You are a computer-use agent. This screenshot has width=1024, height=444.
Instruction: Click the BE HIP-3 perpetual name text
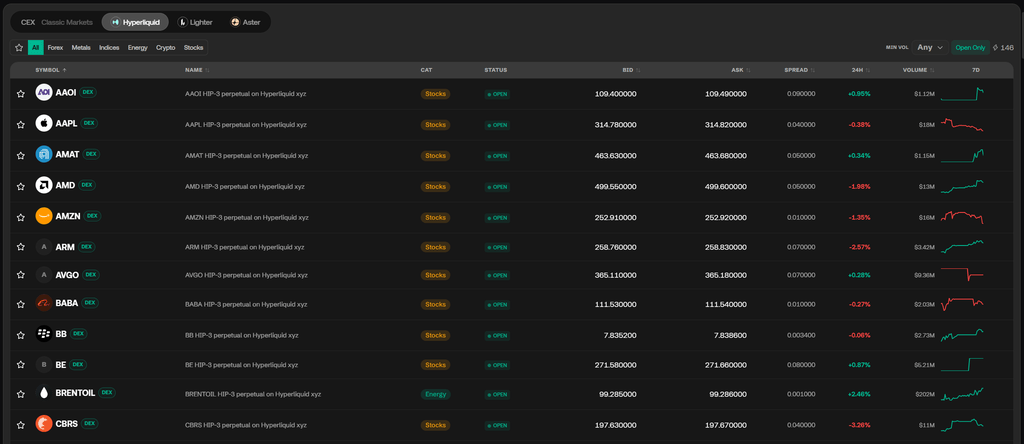(242, 364)
